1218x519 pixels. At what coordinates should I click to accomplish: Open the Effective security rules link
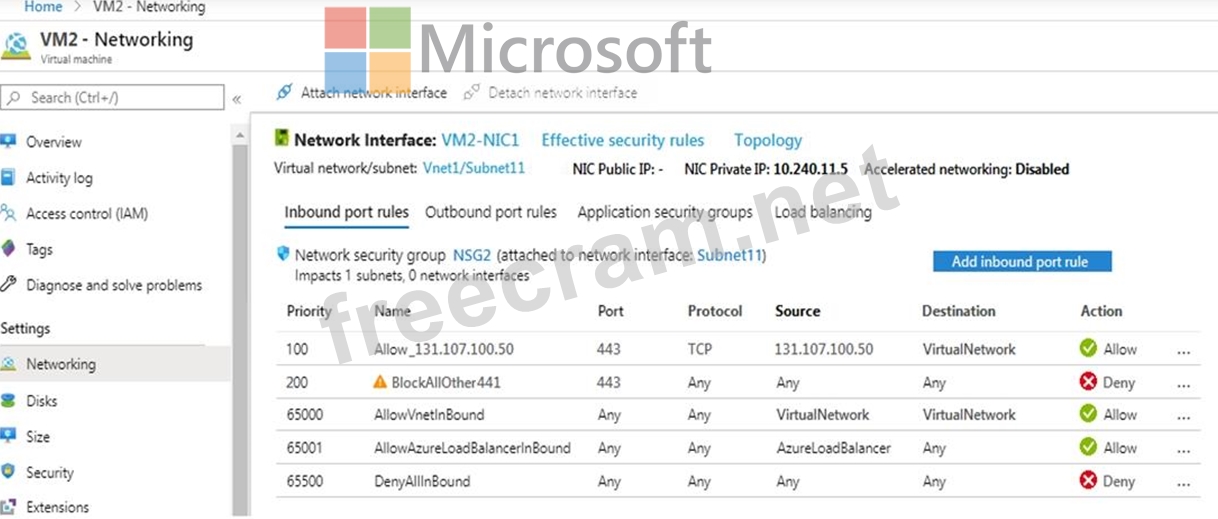[x=622, y=141]
